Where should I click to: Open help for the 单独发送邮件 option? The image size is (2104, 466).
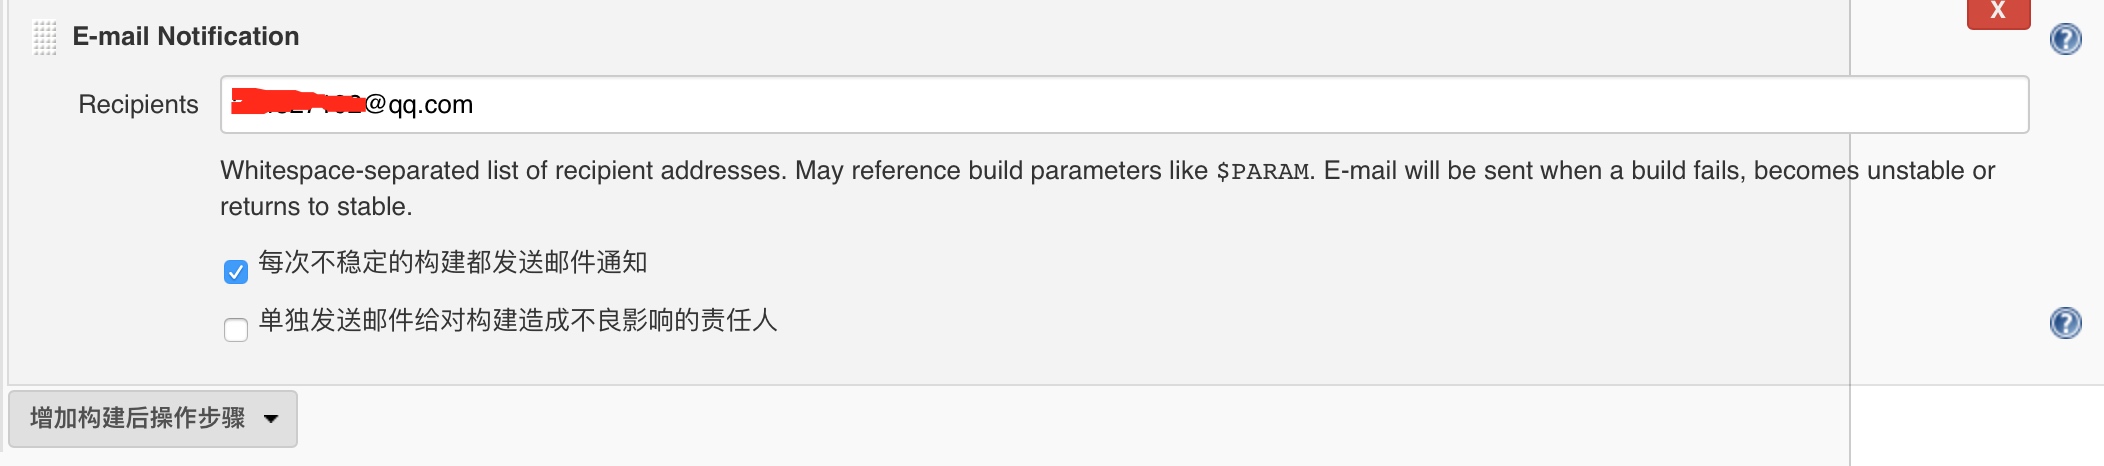(2065, 323)
